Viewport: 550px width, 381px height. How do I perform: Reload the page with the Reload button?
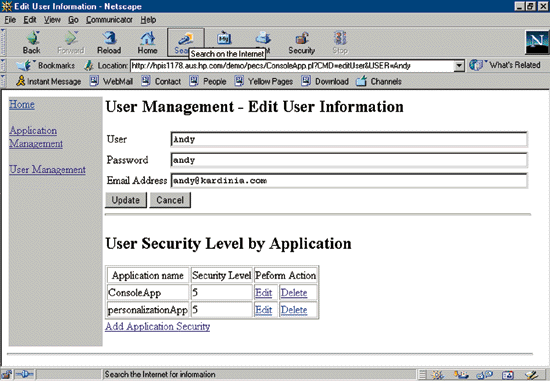click(x=109, y=42)
